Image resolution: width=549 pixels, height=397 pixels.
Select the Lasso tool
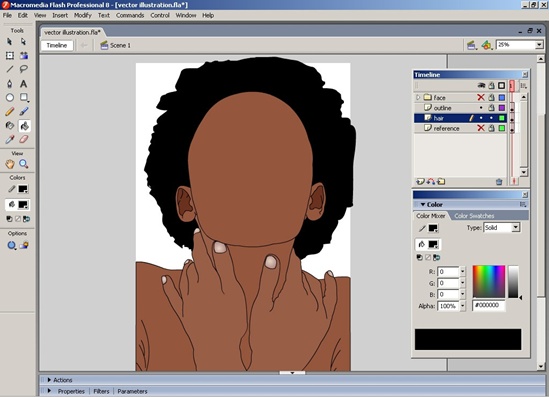coord(23,69)
